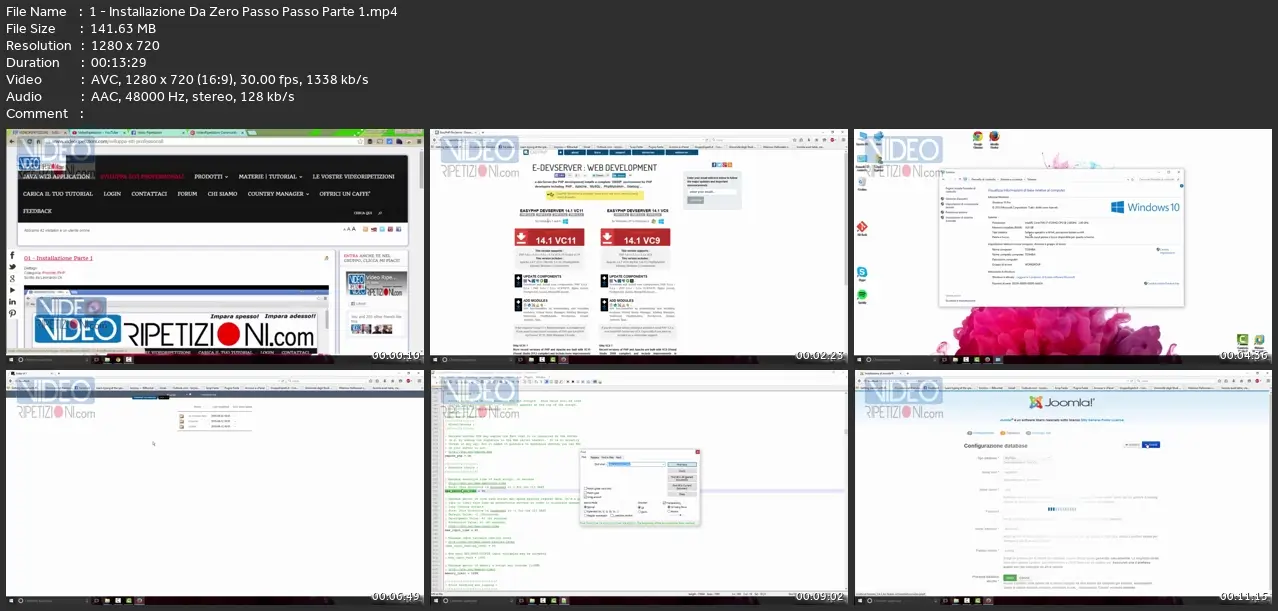The width and height of the screenshot is (1278, 611).
Task: Open LE VOSTRE VIDEORIPETIZIONI menu item
Action: pos(353,177)
